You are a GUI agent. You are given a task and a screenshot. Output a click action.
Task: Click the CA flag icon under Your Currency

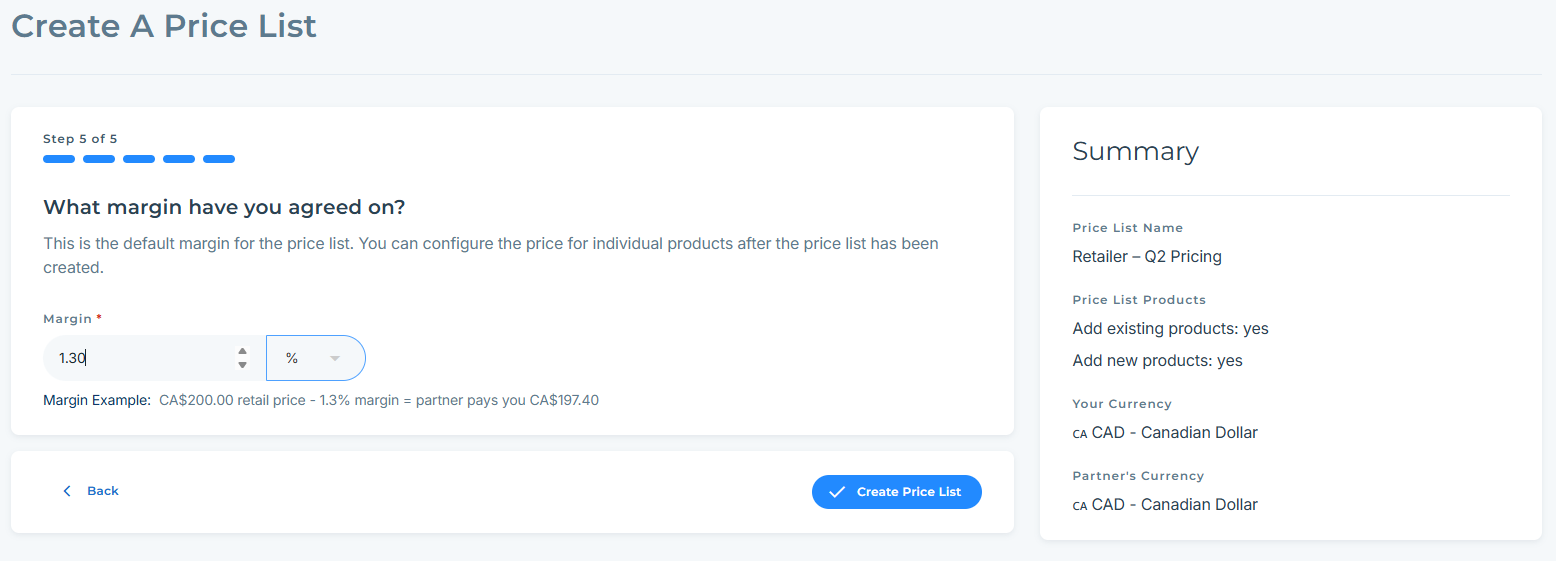(x=1080, y=434)
